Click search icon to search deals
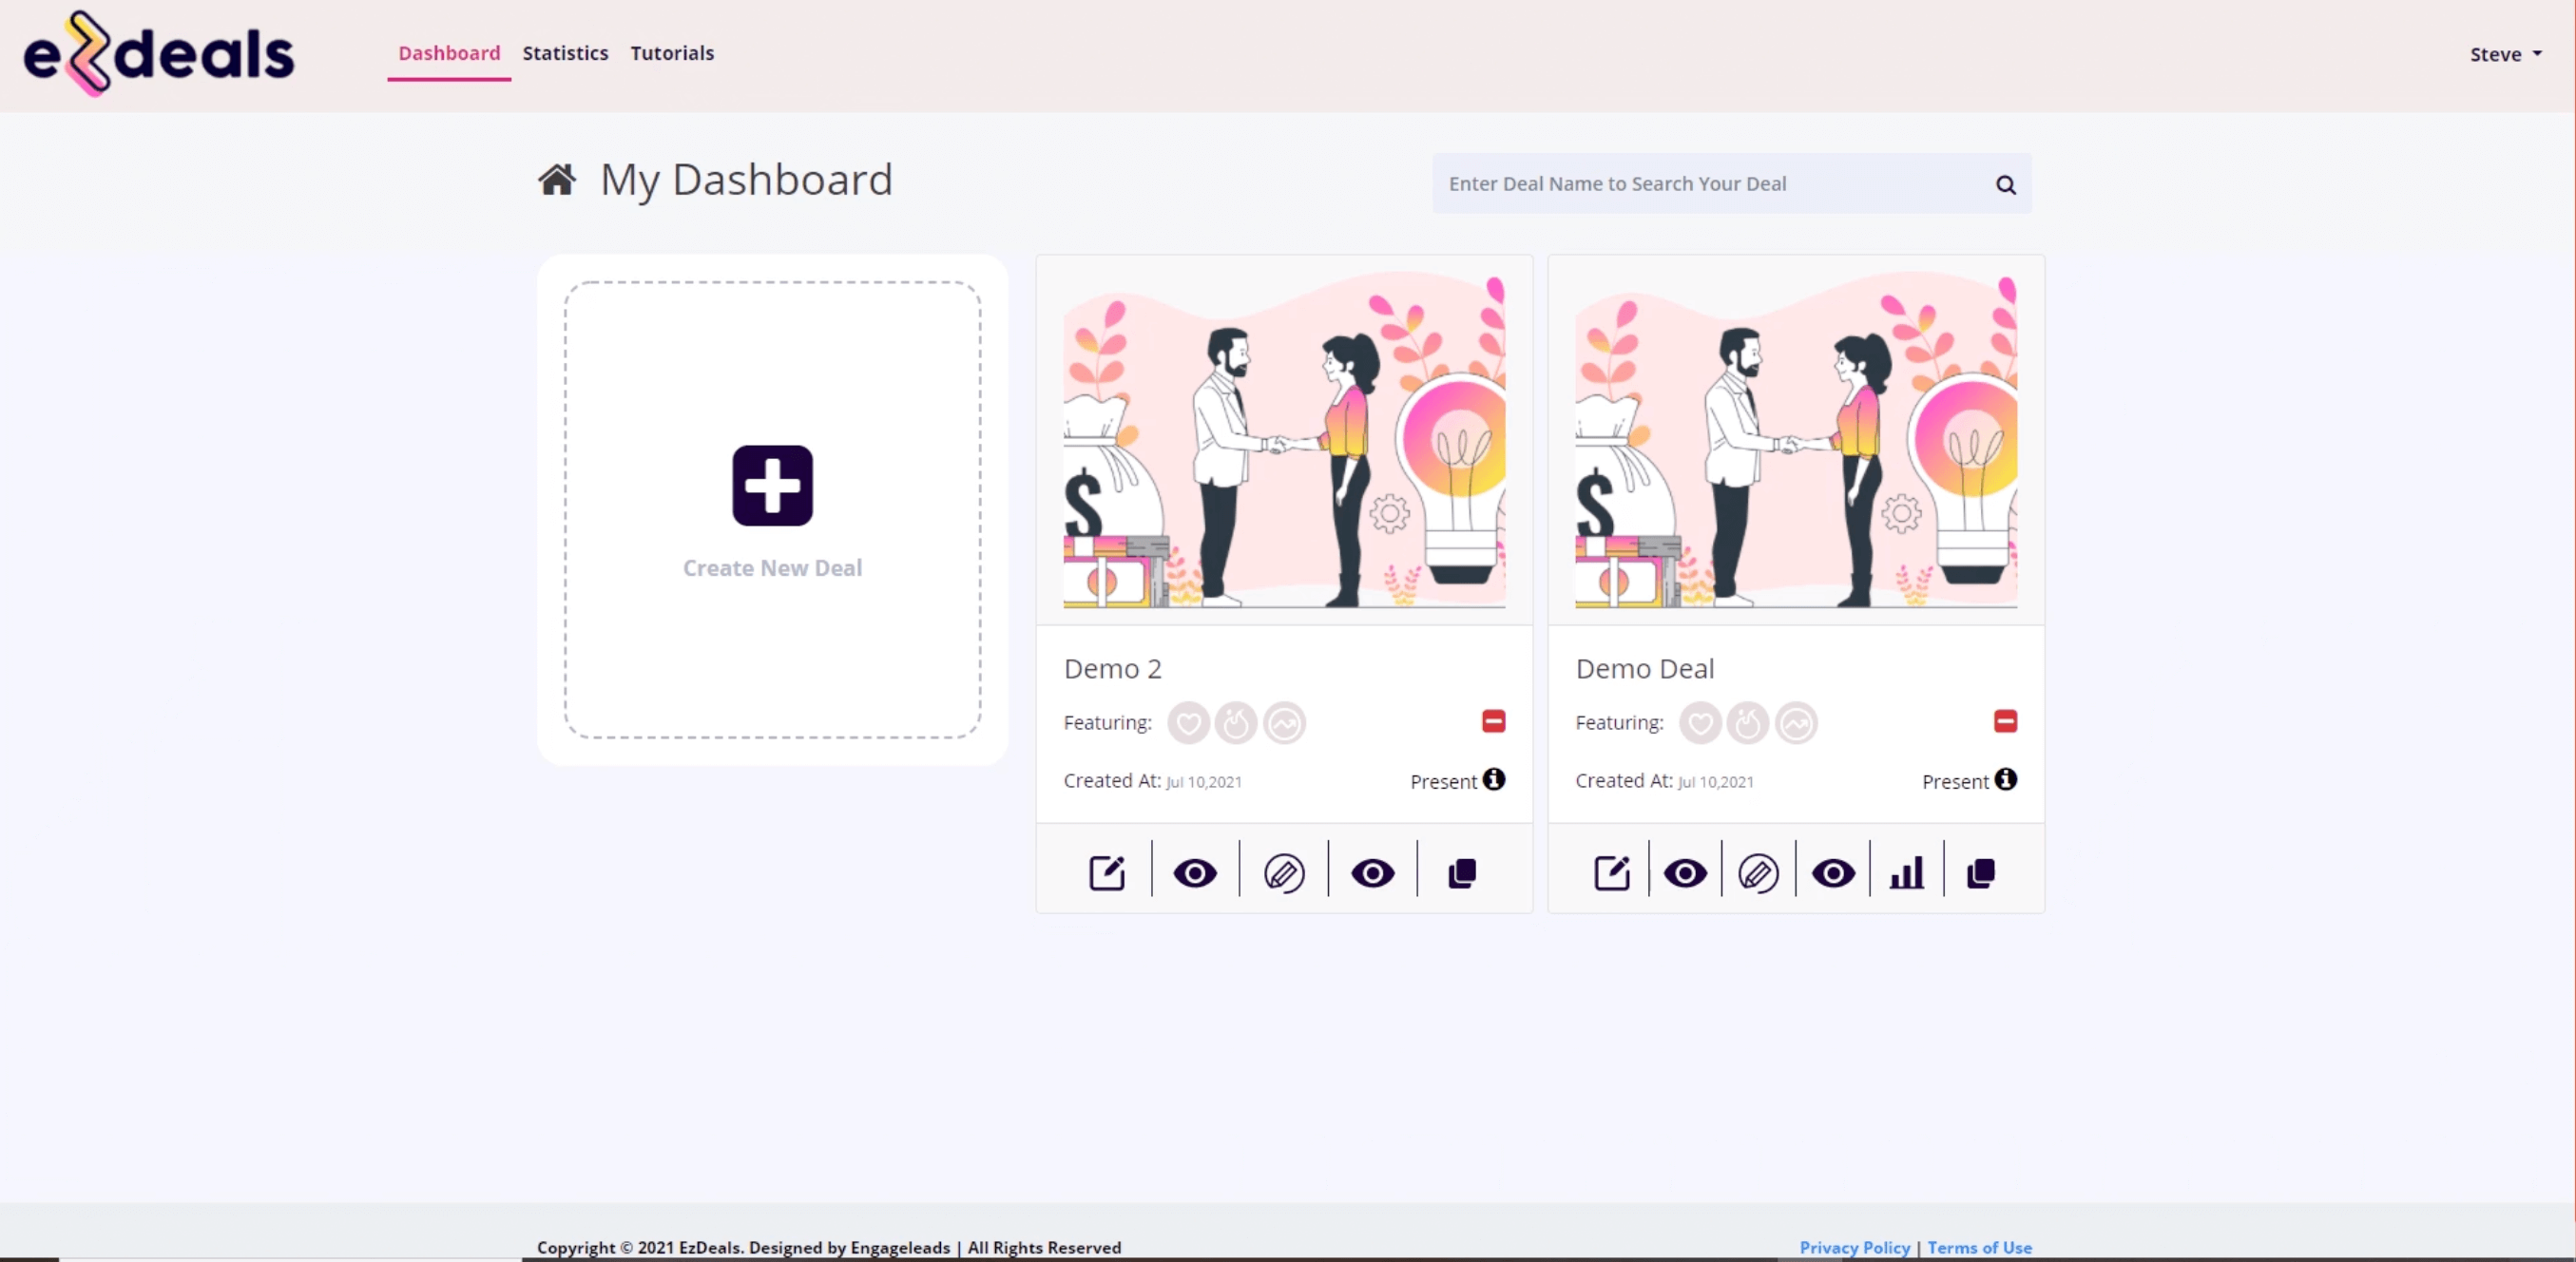Viewport: 2576px width, 1262px height. (2006, 184)
